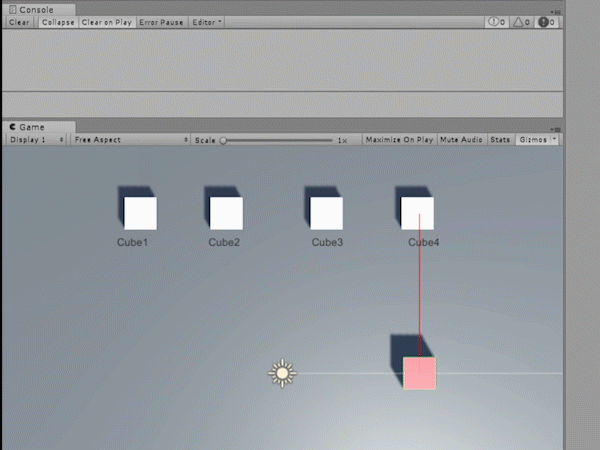
Task: Toggle Collapse in Console toolbar
Action: pyautogui.click(x=58, y=22)
